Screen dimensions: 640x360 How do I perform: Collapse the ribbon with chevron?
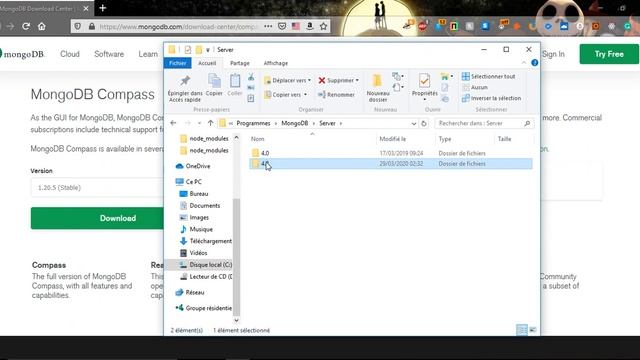pyautogui.click(x=524, y=63)
